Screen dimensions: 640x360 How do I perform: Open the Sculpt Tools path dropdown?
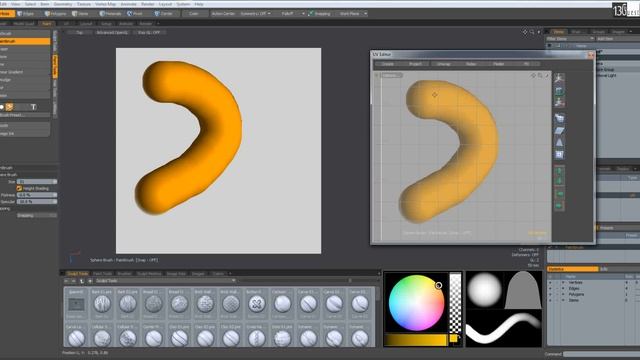point(165,281)
